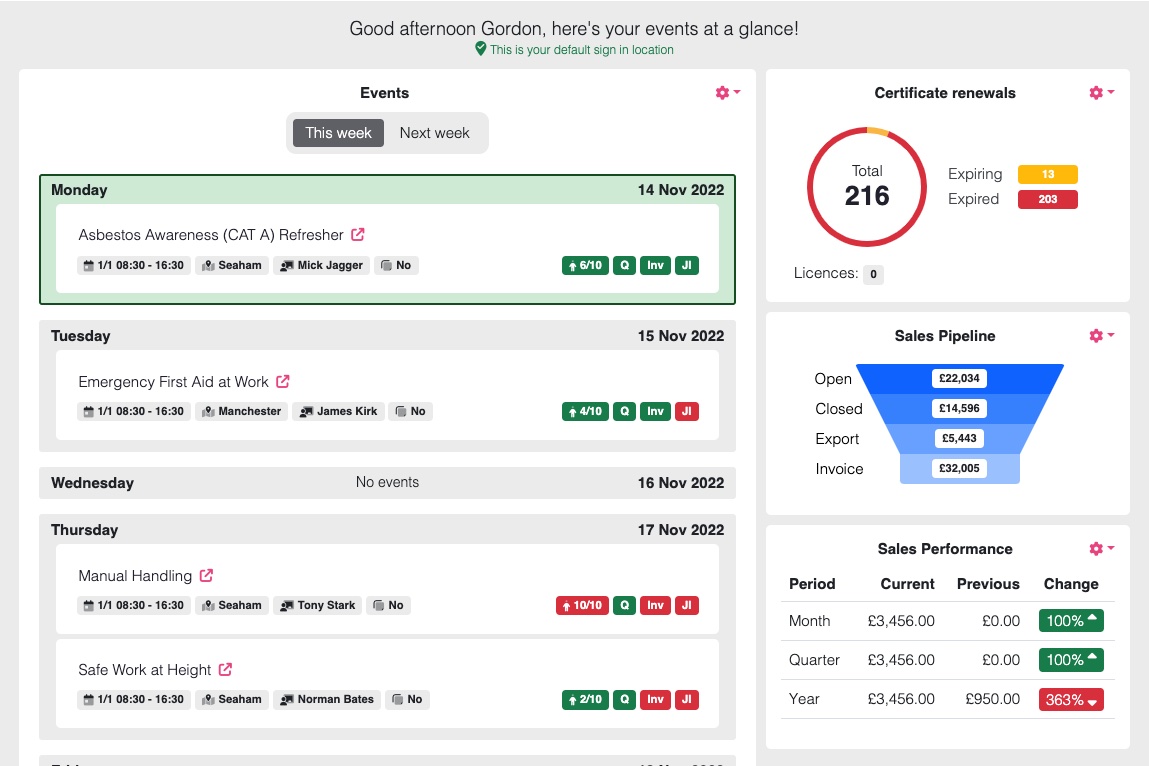This screenshot has height=766, width=1149.
Task: Click the calendar icon on Manual Handling event
Action: 90,605
